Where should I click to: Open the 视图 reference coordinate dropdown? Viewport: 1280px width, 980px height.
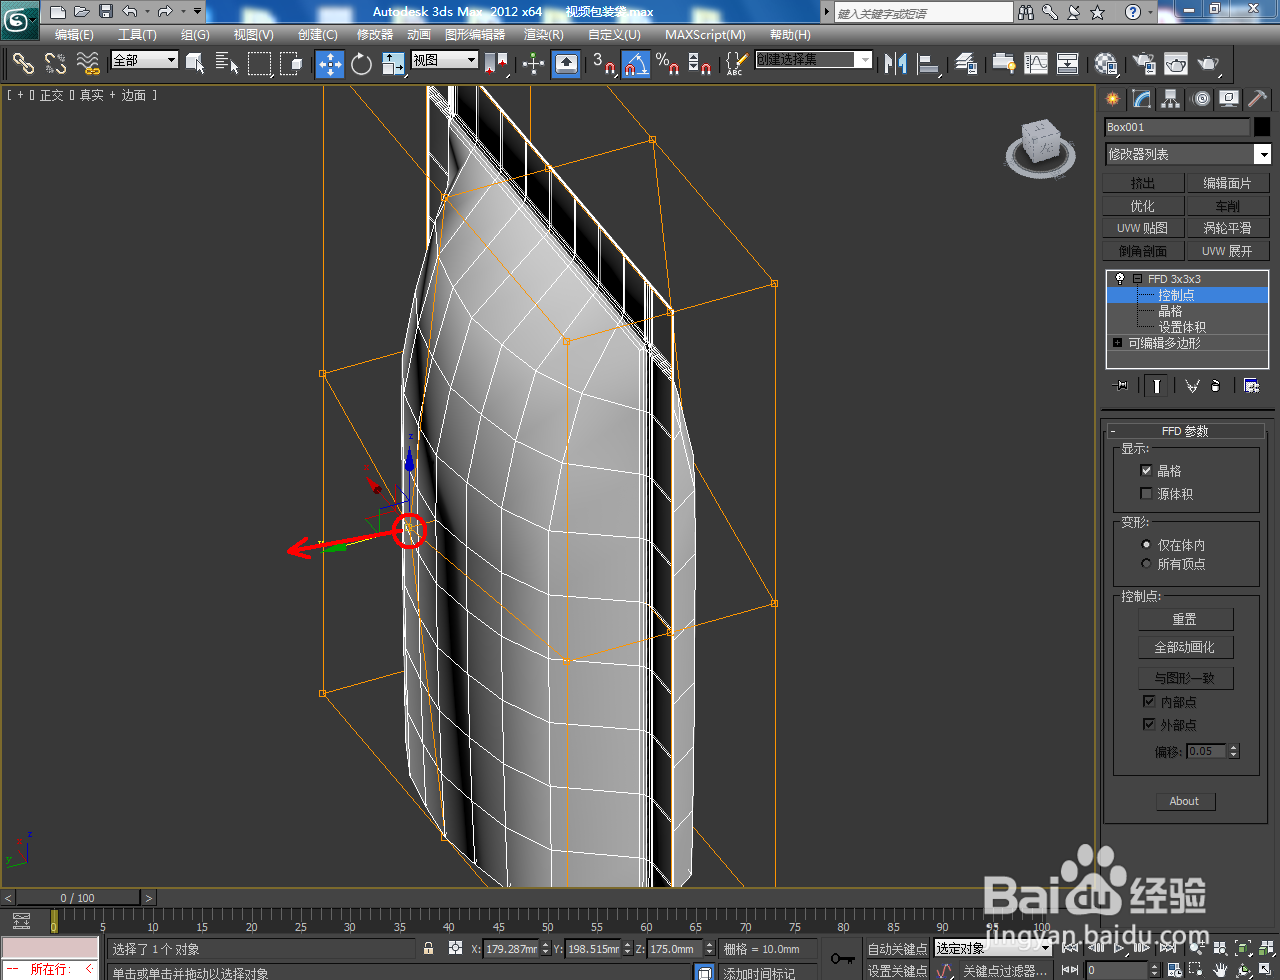click(445, 60)
